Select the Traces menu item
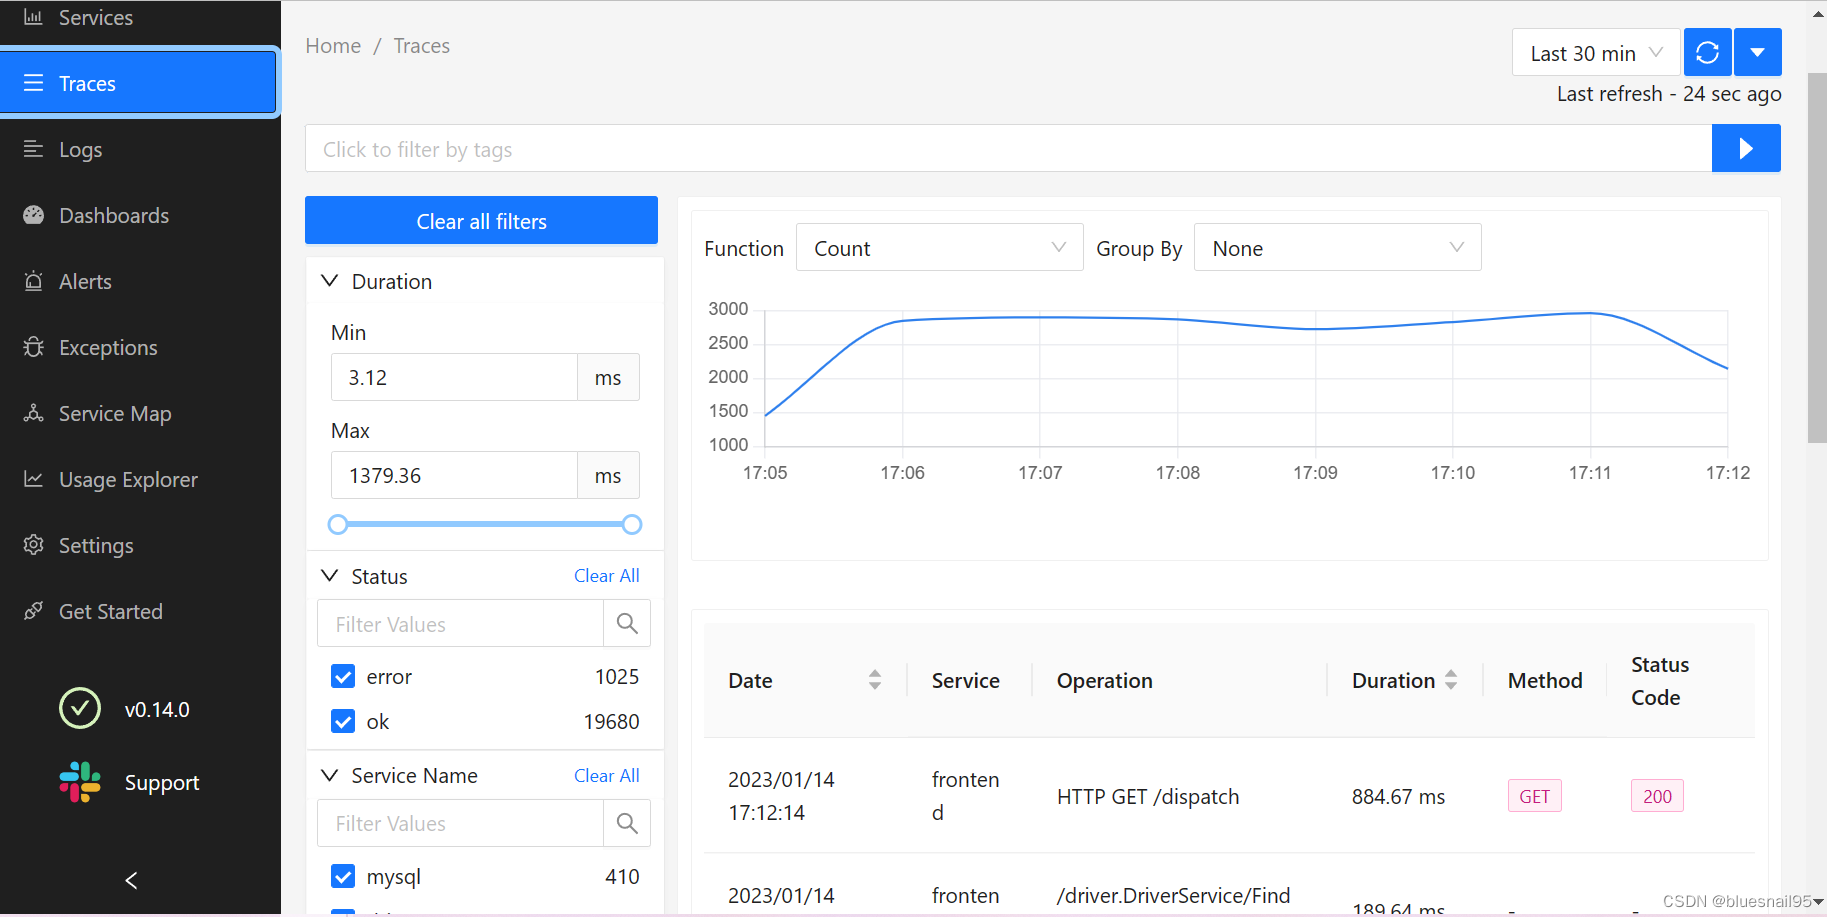Screen dimensions: 1827x917 pyautogui.click(x=139, y=83)
